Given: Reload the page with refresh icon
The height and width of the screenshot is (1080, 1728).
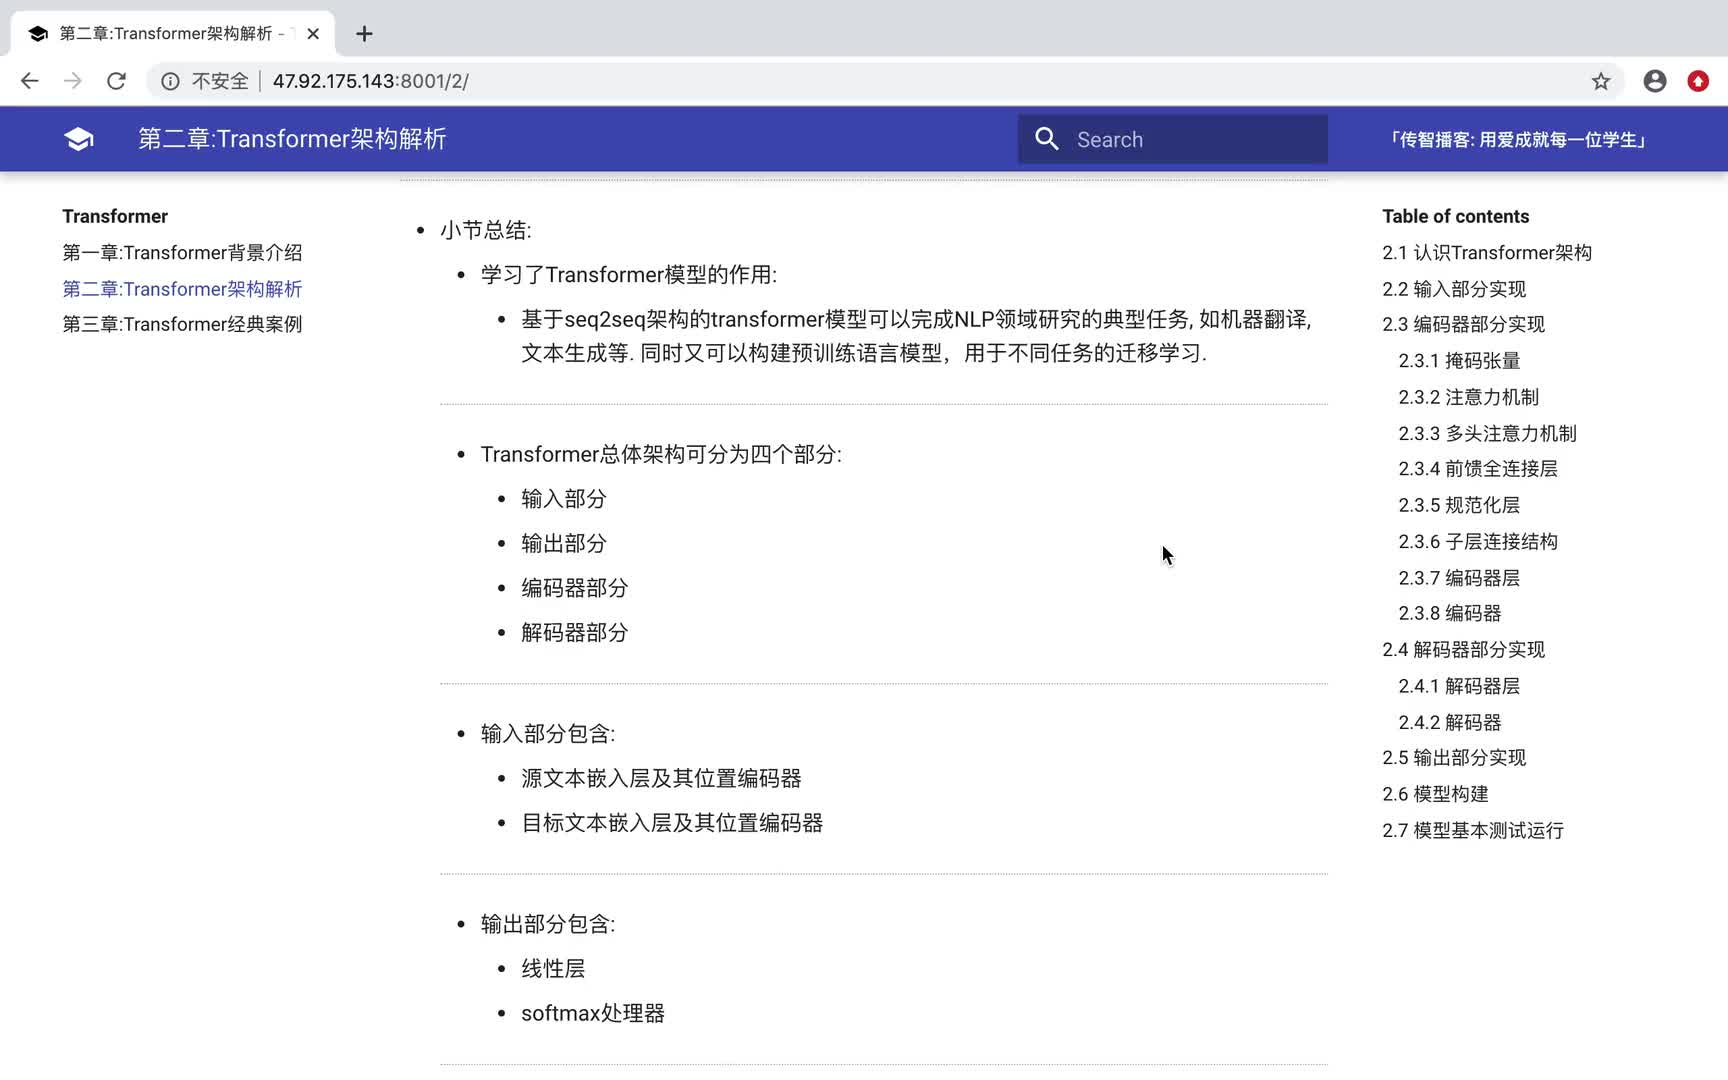Looking at the screenshot, I should pos(116,81).
